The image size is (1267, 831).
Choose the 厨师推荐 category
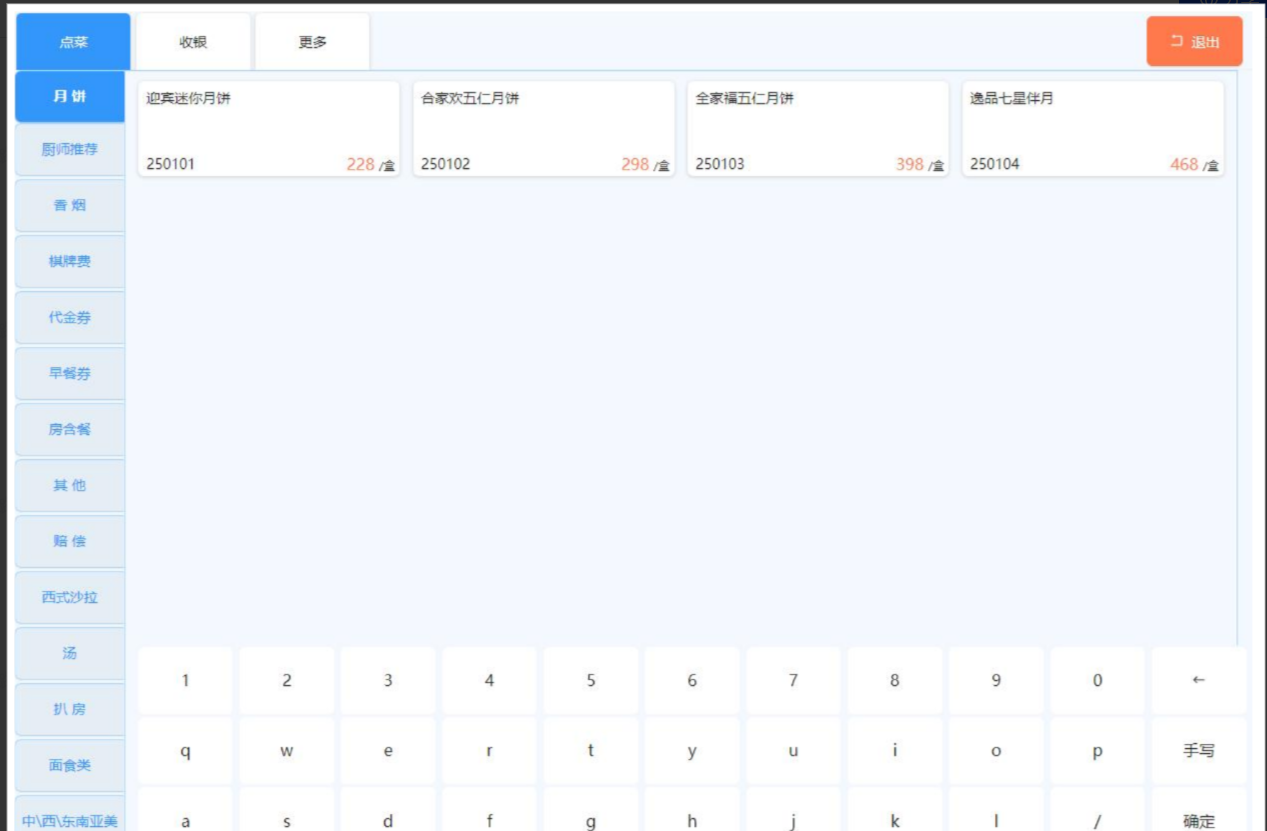pos(70,150)
